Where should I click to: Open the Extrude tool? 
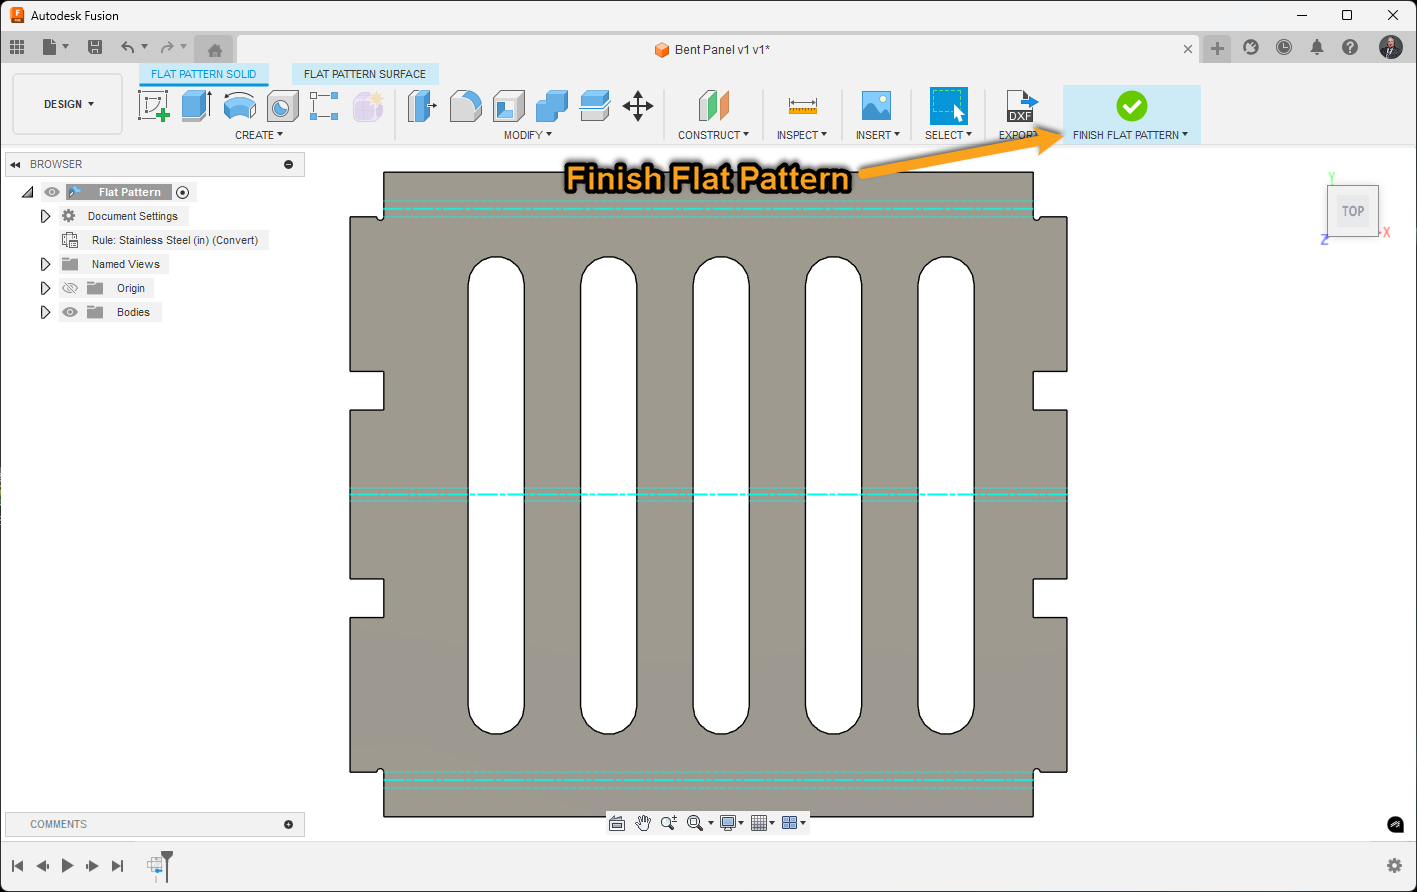197,104
